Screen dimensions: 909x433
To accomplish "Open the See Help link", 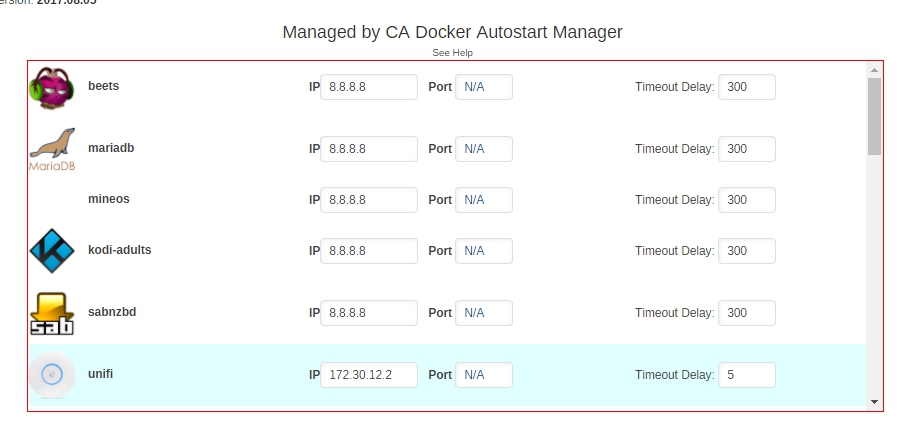I will point(452,53).
